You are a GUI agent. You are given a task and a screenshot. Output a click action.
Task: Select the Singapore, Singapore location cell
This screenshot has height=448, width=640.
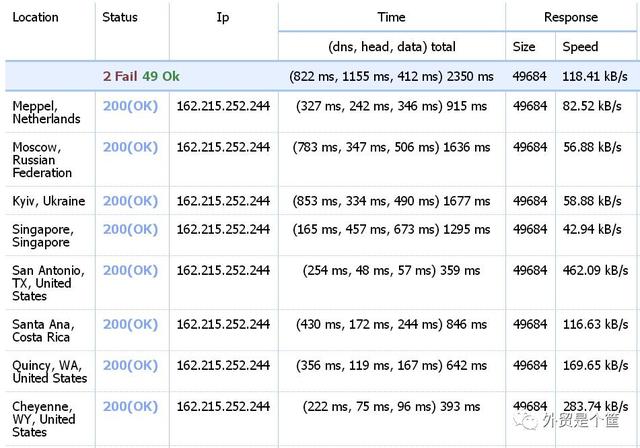click(41, 235)
